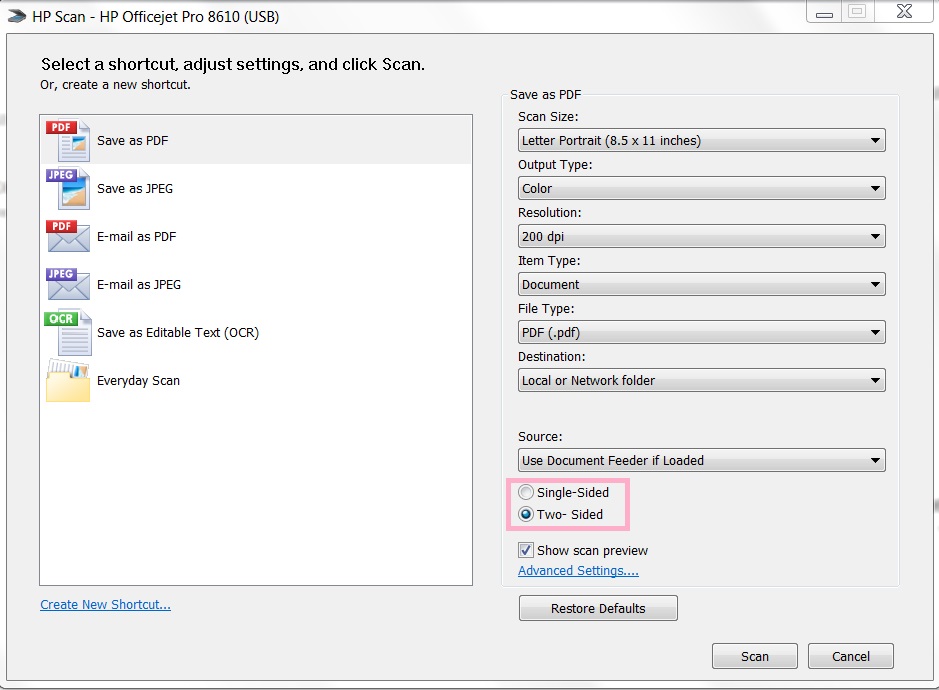The height and width of the screenshot is (690, 939).
Task: Open the Scan Size dropdown
Action: click(x=701, y=141)
